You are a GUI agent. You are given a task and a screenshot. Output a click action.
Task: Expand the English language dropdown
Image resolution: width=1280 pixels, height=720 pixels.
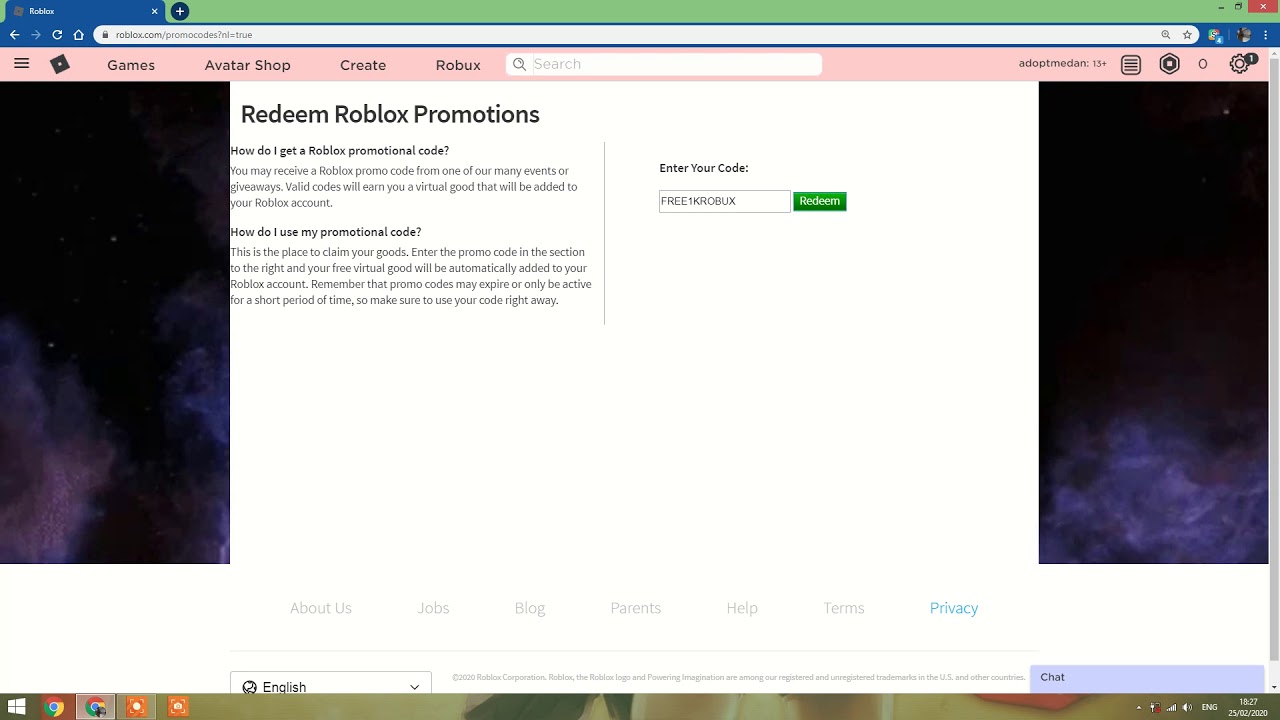point(331,684)
